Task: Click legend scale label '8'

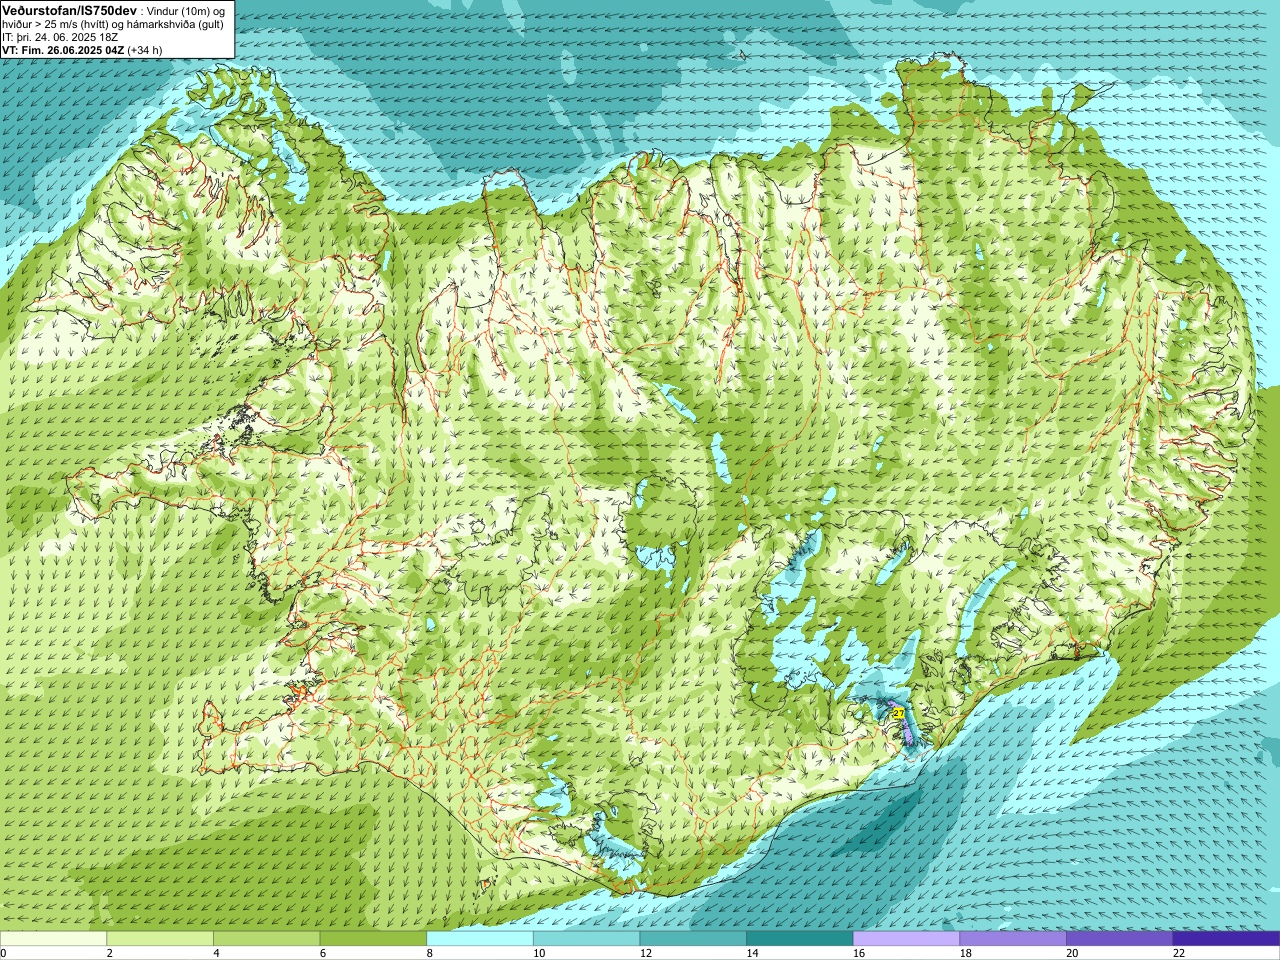Action: 429,953
